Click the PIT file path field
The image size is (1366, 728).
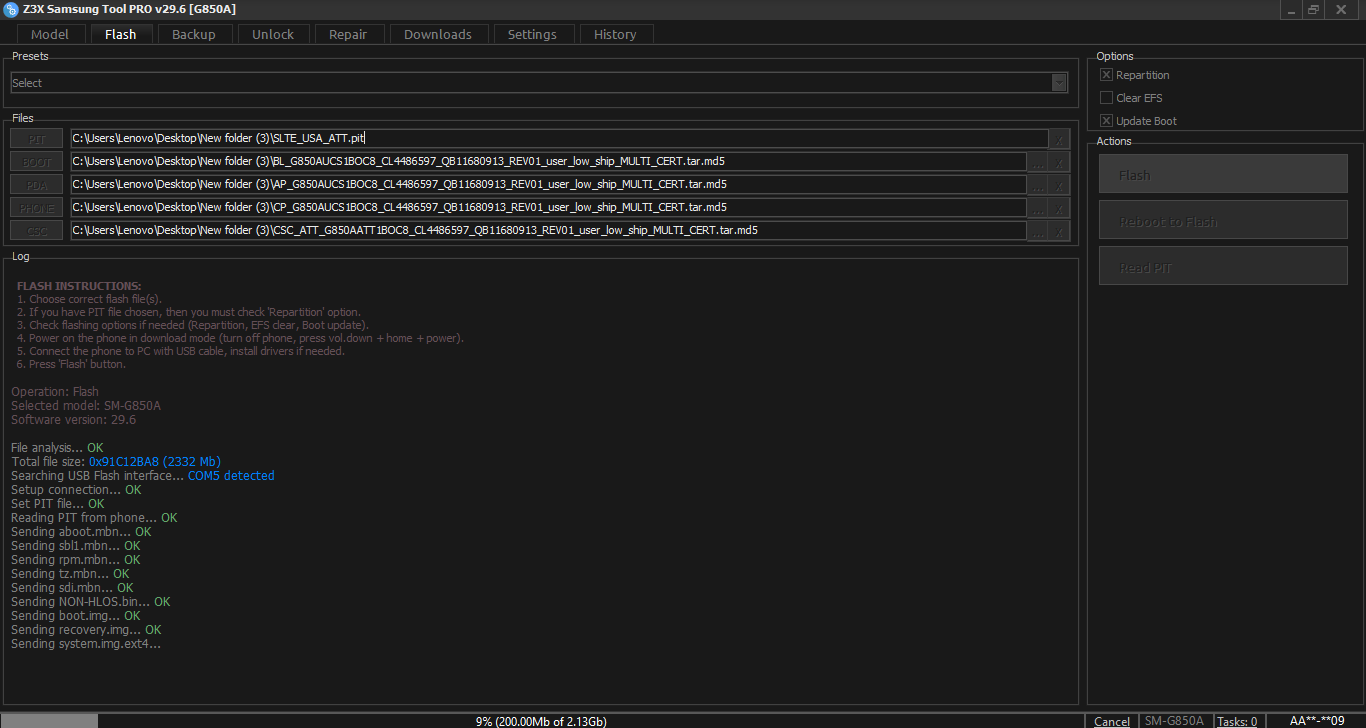(x=558, y=139)
